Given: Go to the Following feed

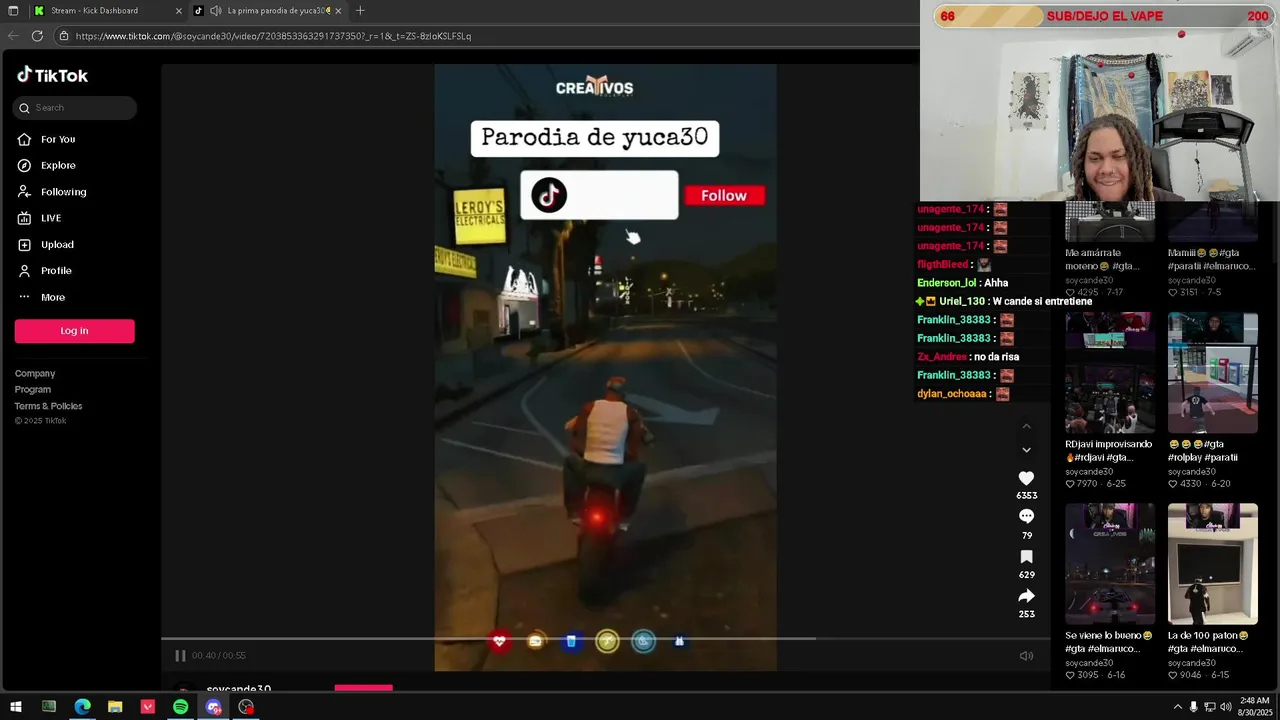Looking at the screenshot, I should click(63, 192).
